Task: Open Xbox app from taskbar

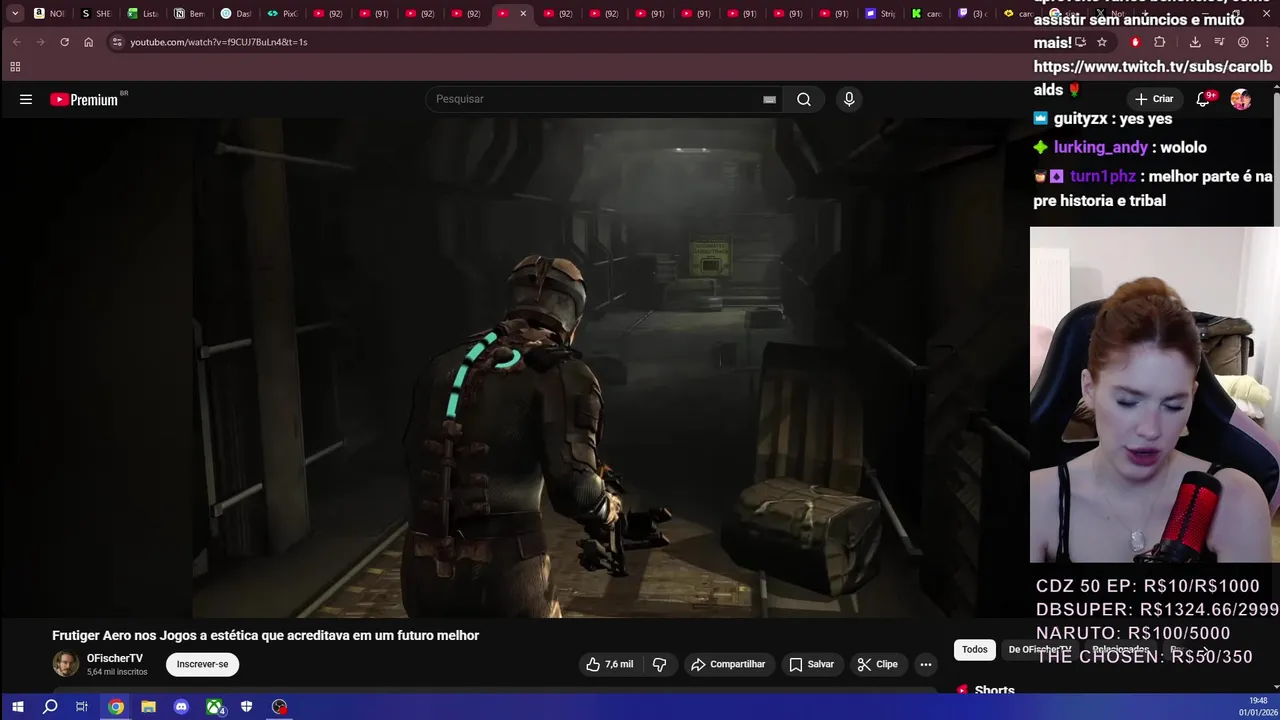Action: point(214,707)
